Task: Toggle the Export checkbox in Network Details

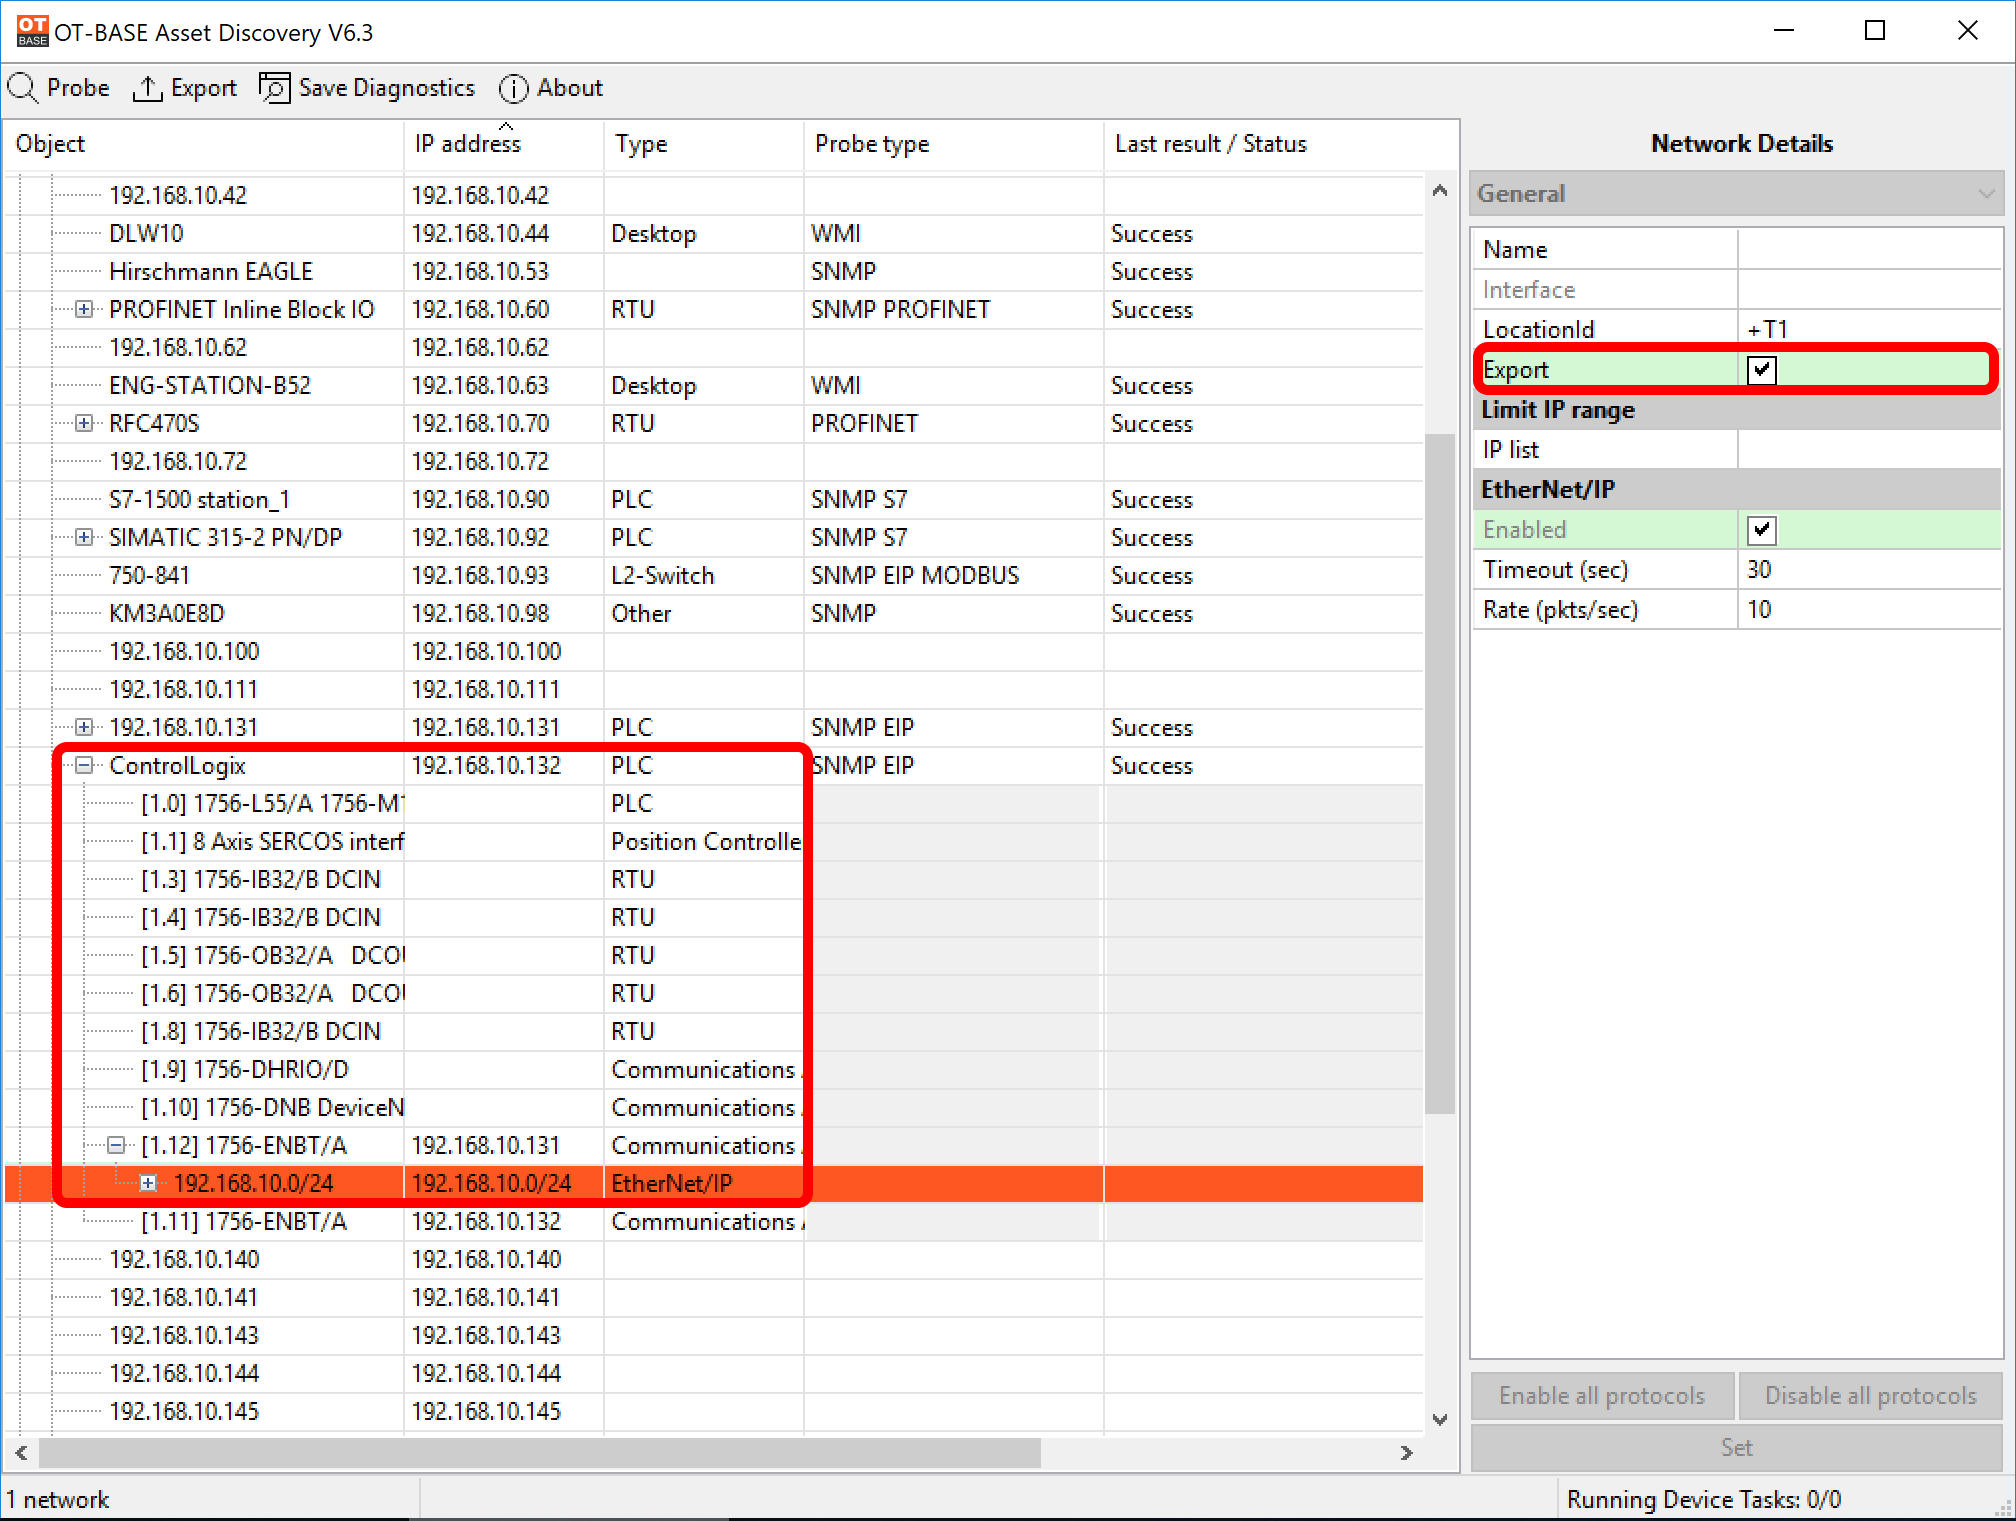Action: click(x=1762, y=370)
